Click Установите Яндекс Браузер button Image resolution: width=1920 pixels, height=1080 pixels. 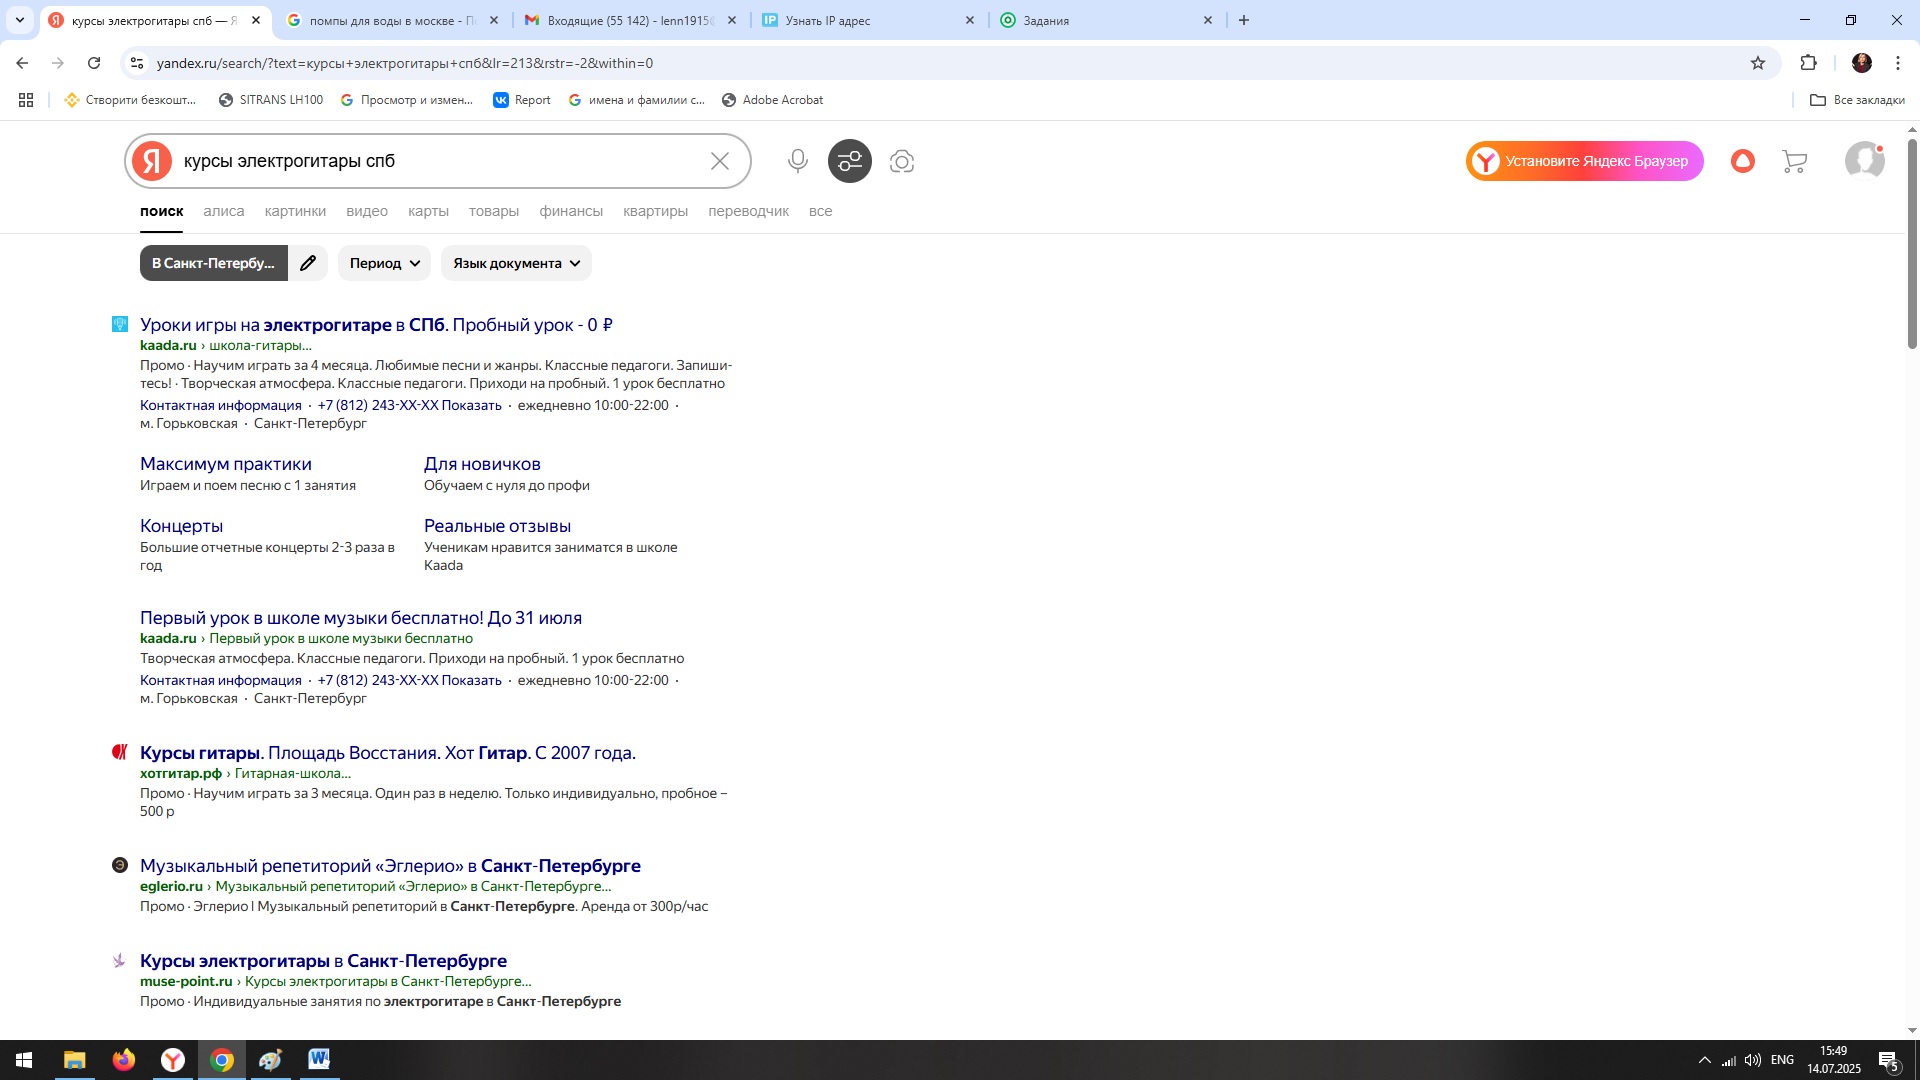click(1585, 161)
